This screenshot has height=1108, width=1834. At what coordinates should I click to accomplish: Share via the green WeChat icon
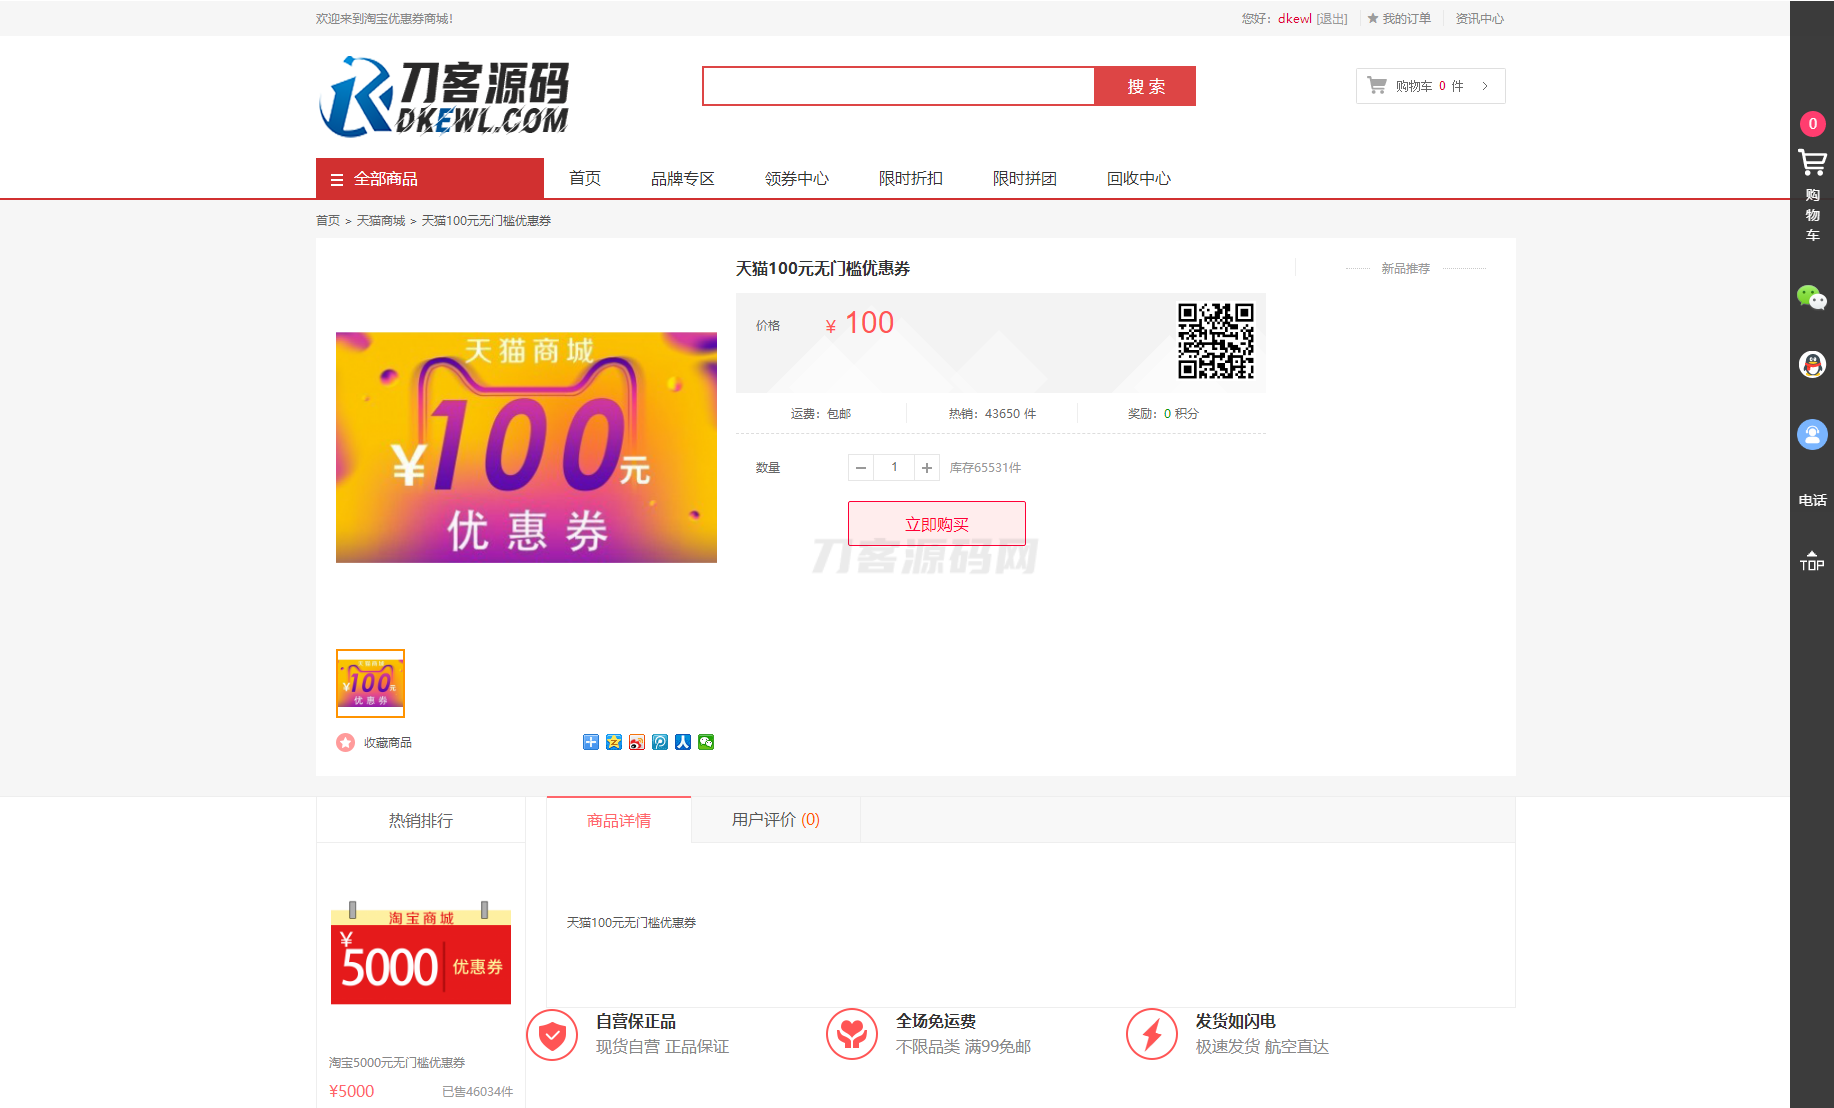[x=706, y=742]
